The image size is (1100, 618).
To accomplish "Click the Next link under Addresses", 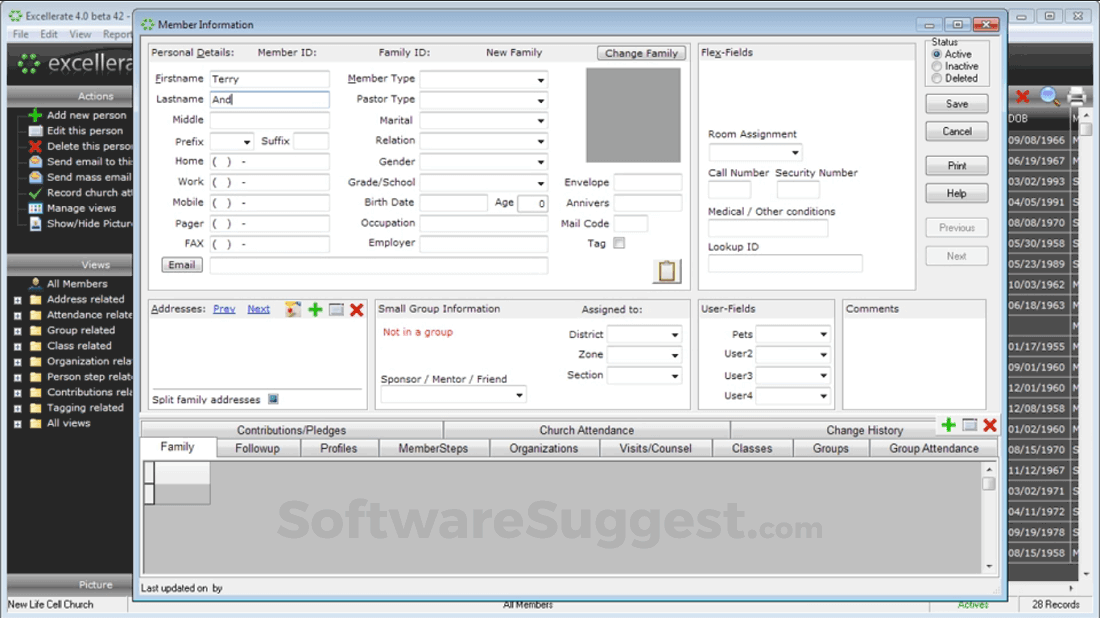I will (x=258, y=309).
